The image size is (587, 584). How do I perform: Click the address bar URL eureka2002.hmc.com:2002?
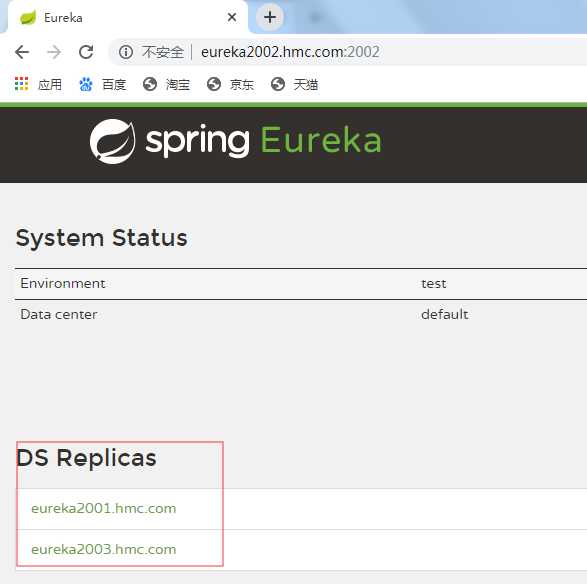coord(290,52)
